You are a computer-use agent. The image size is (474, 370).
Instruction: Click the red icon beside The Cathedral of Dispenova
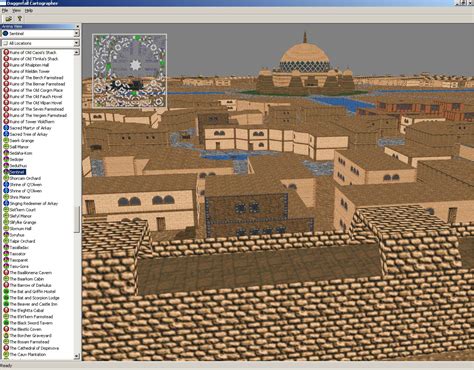click(6, 348)
